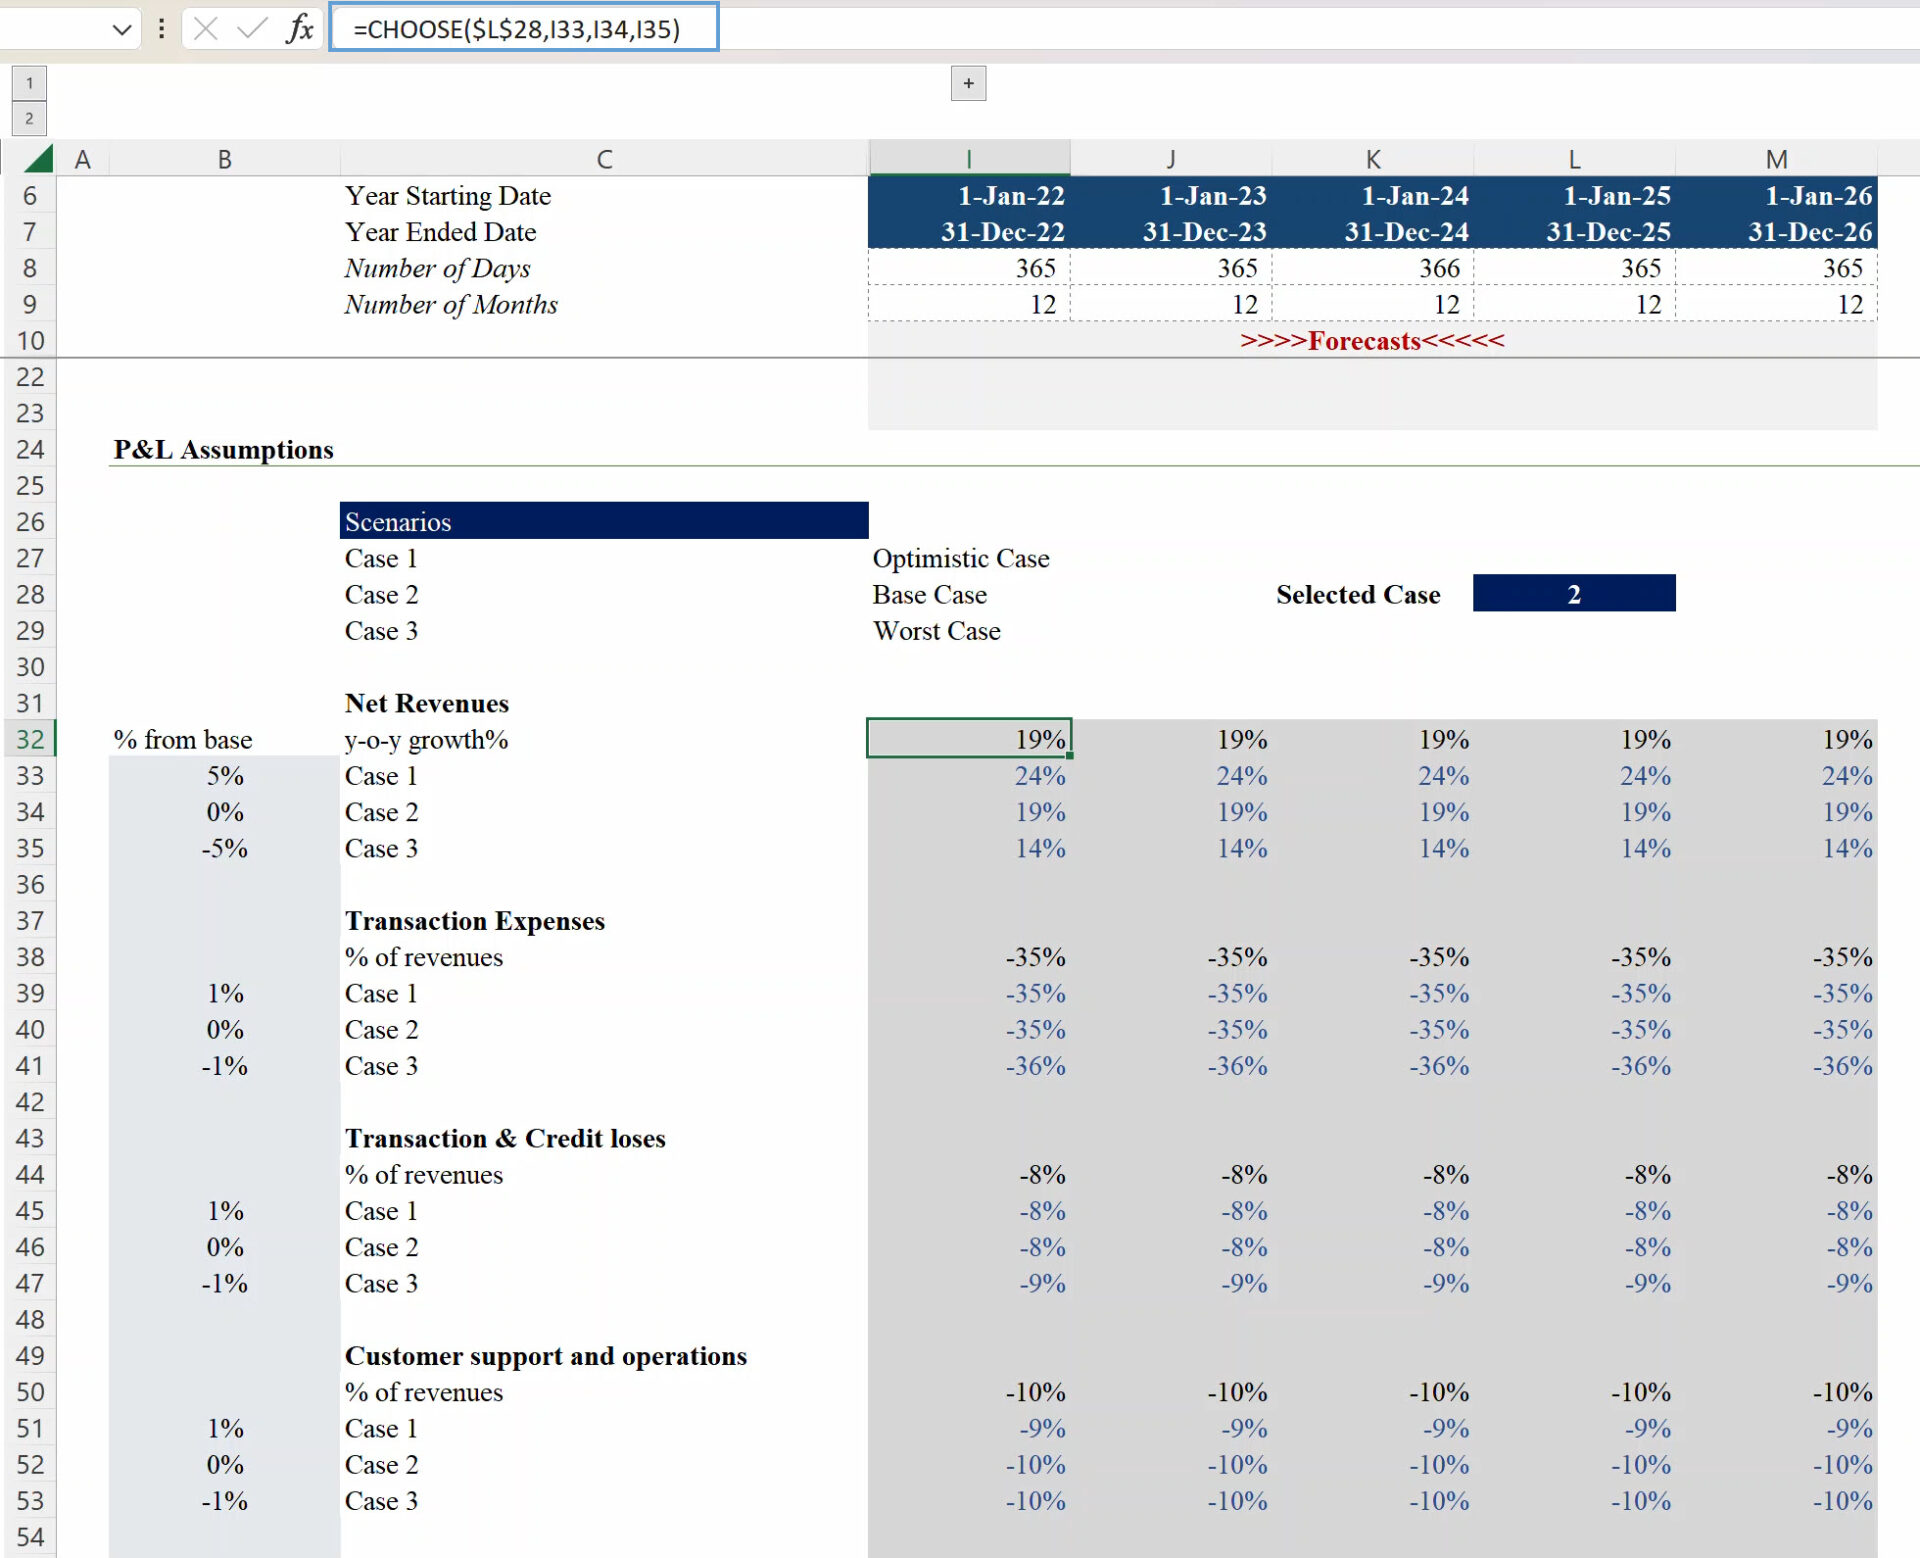This screenshot has height=1558, width=1920.
Task: Open the Name Box dropdown arrow
Action: [122, 29]
